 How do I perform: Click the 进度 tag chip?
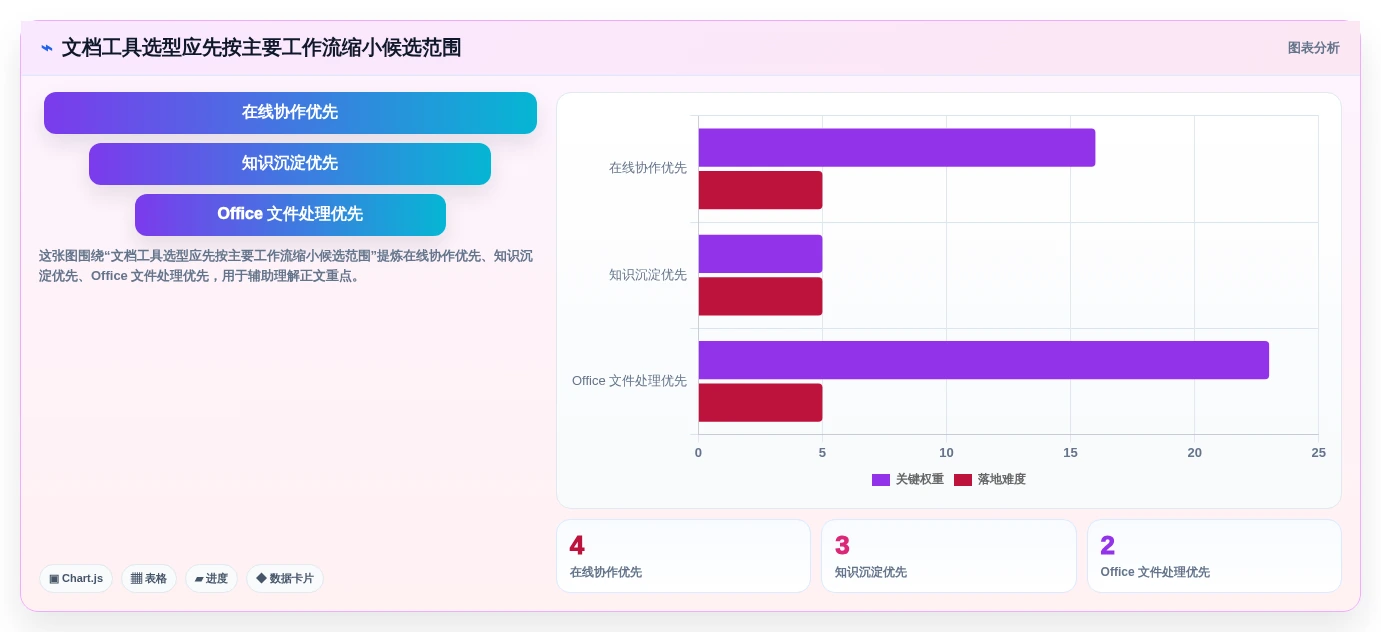211,578
